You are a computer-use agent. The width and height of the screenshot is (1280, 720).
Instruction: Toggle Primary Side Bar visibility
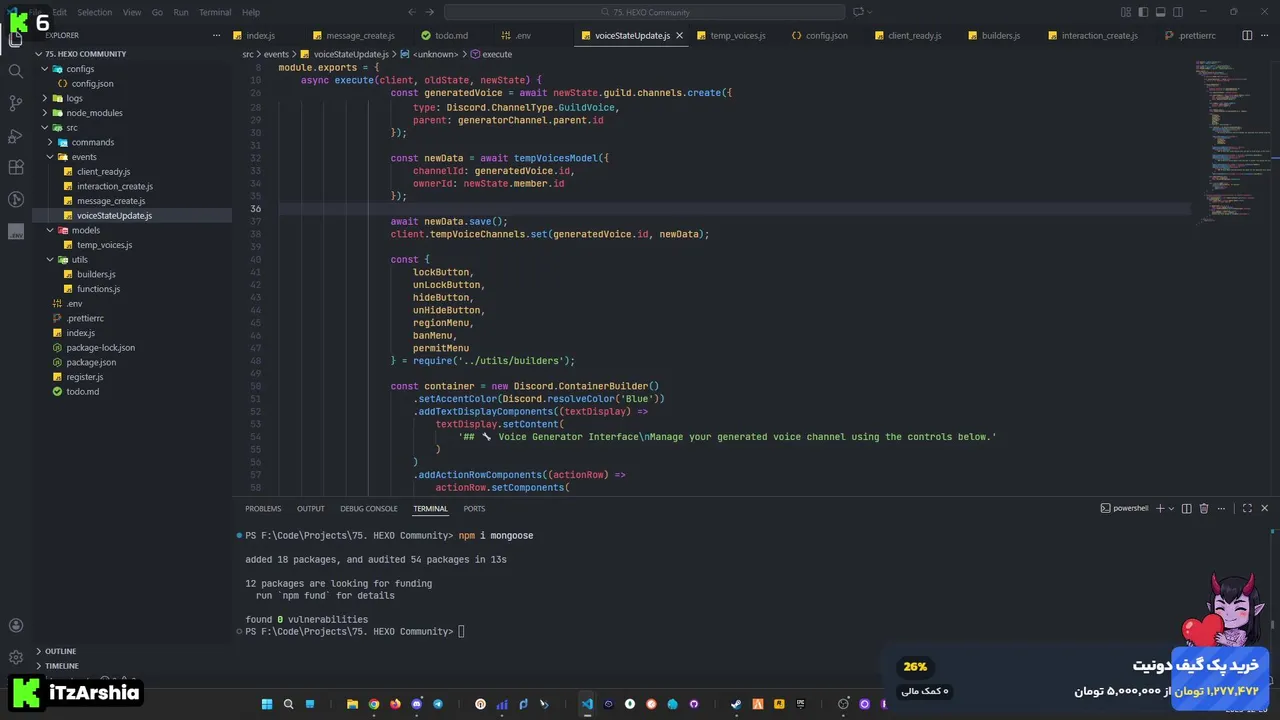pyautogui.click(x=1144, y=12)
